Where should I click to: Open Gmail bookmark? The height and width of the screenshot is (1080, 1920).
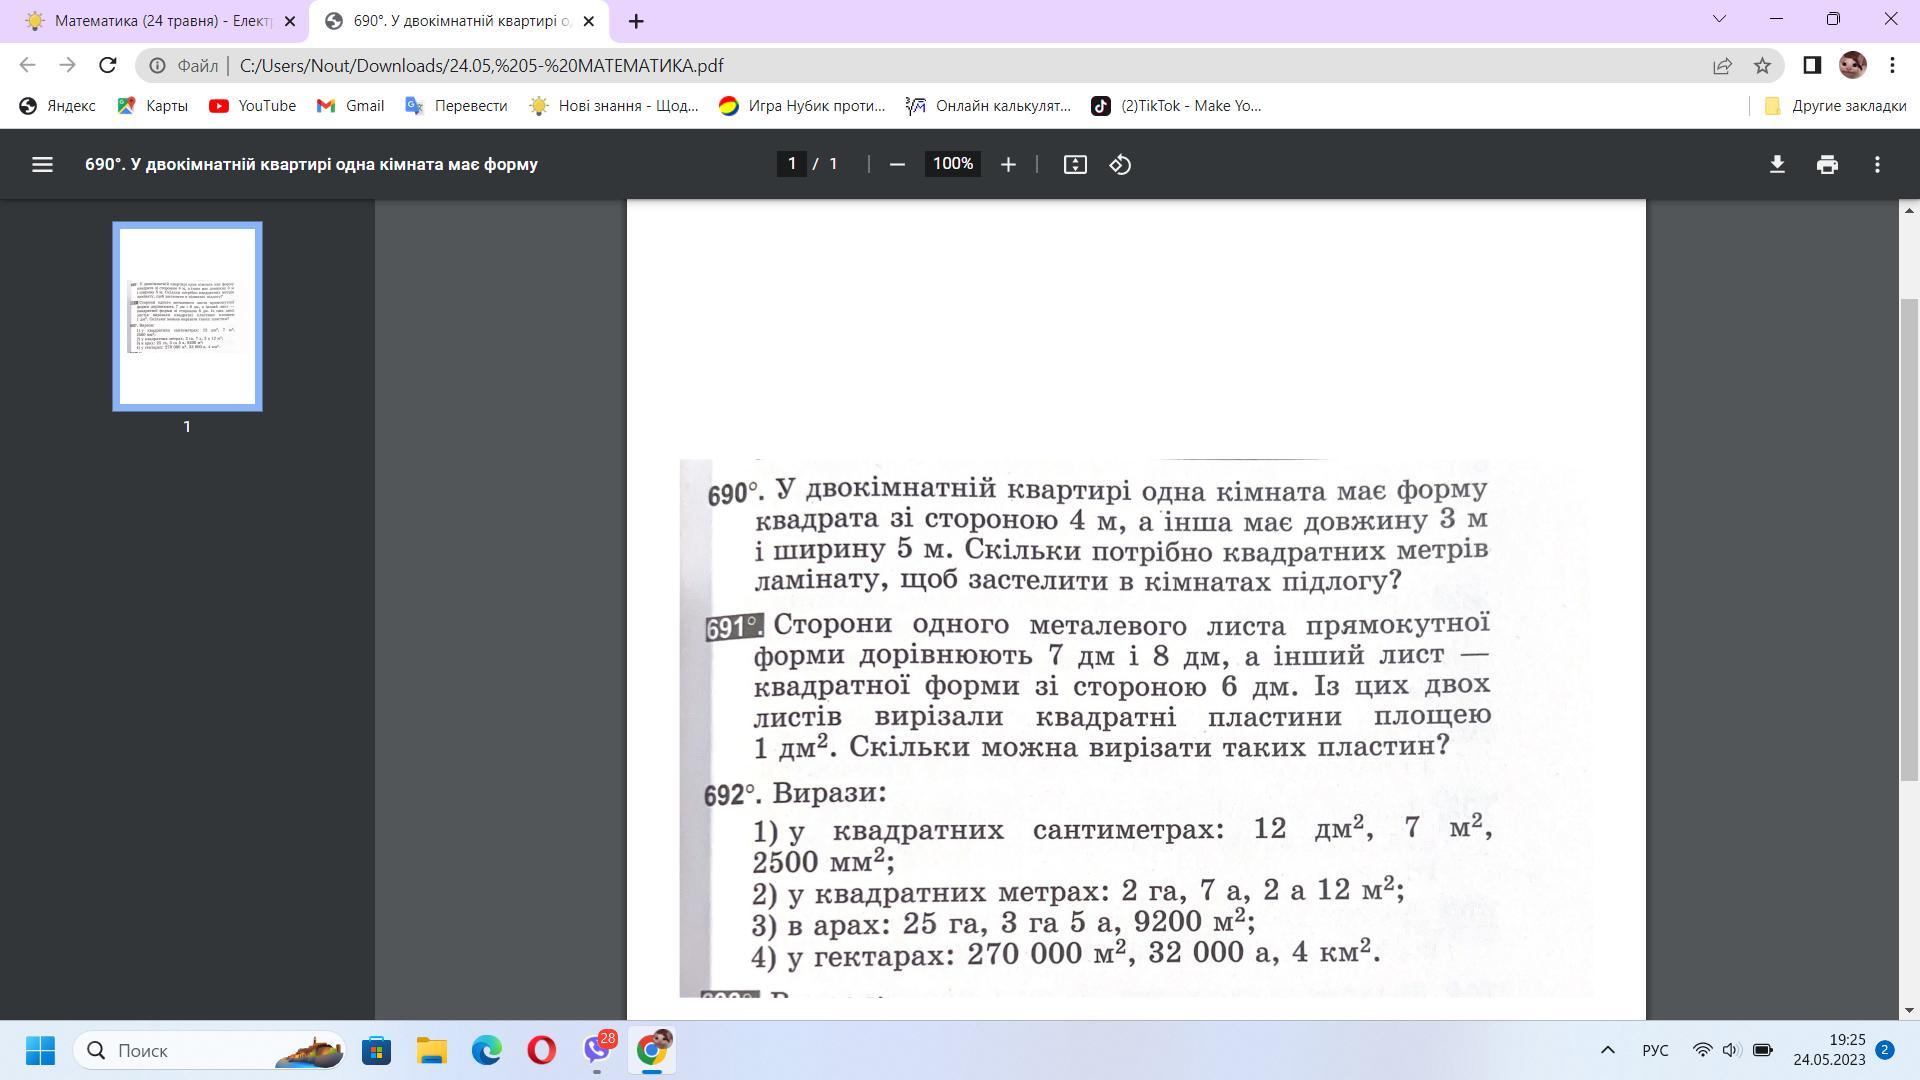tap(351, 105)
